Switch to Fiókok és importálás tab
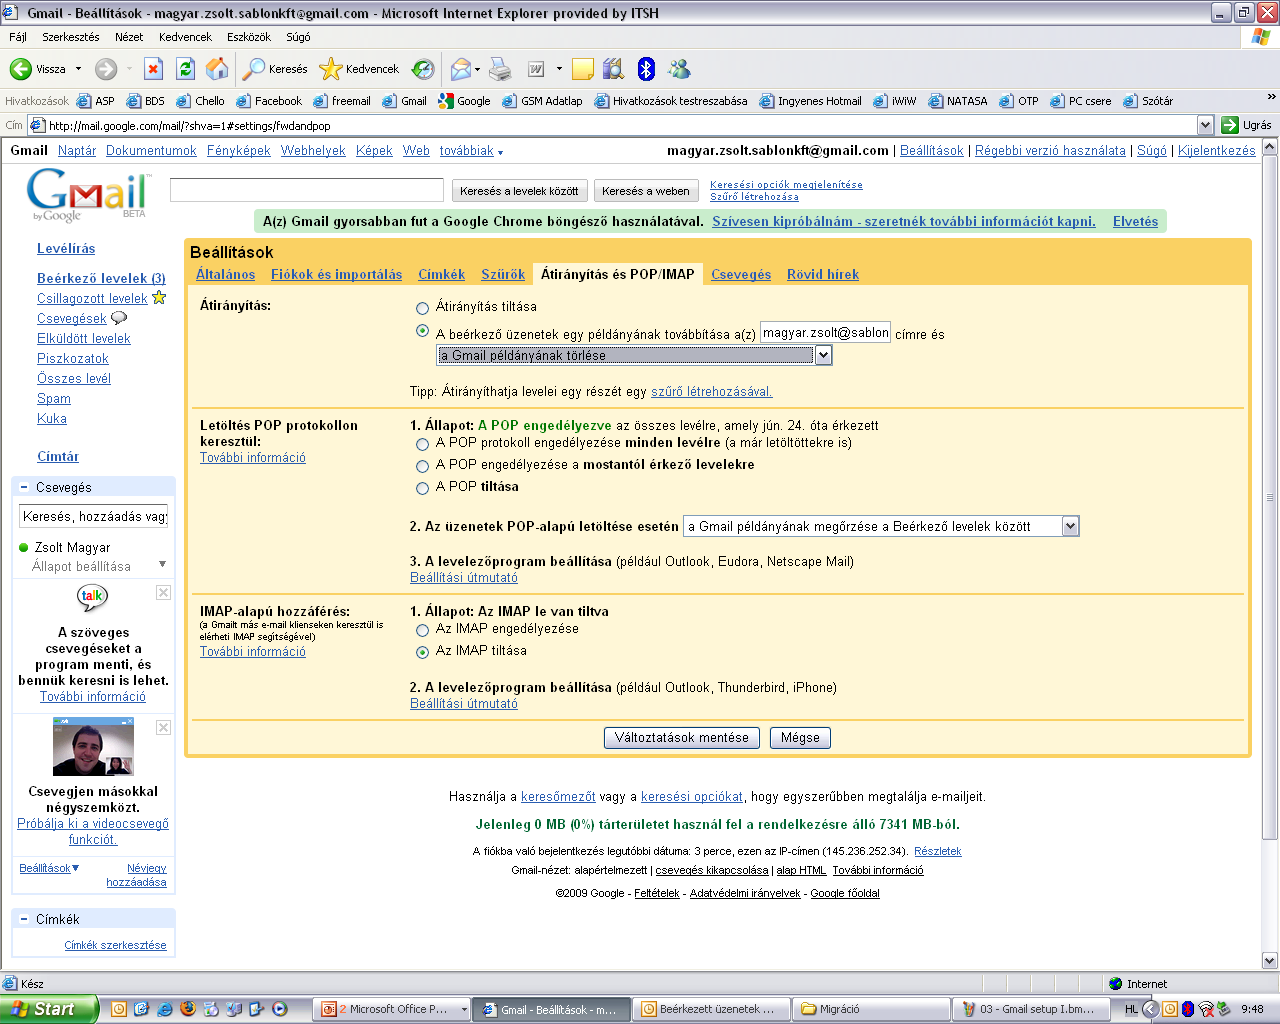Image resolution: width=1280 pixels, height=1024 pixels. (336, 274)
